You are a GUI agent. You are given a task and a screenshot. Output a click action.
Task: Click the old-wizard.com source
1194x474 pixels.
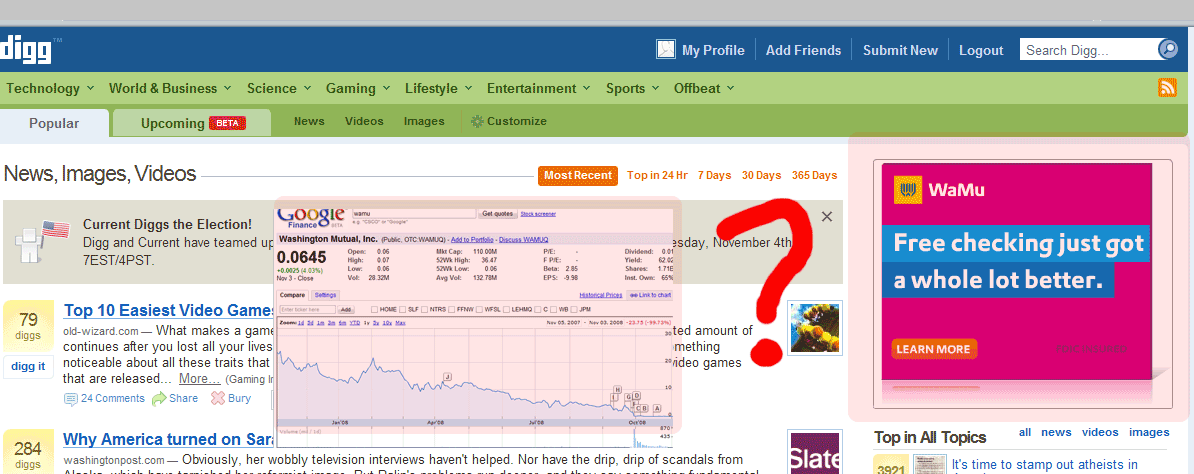tap(101, 331)
